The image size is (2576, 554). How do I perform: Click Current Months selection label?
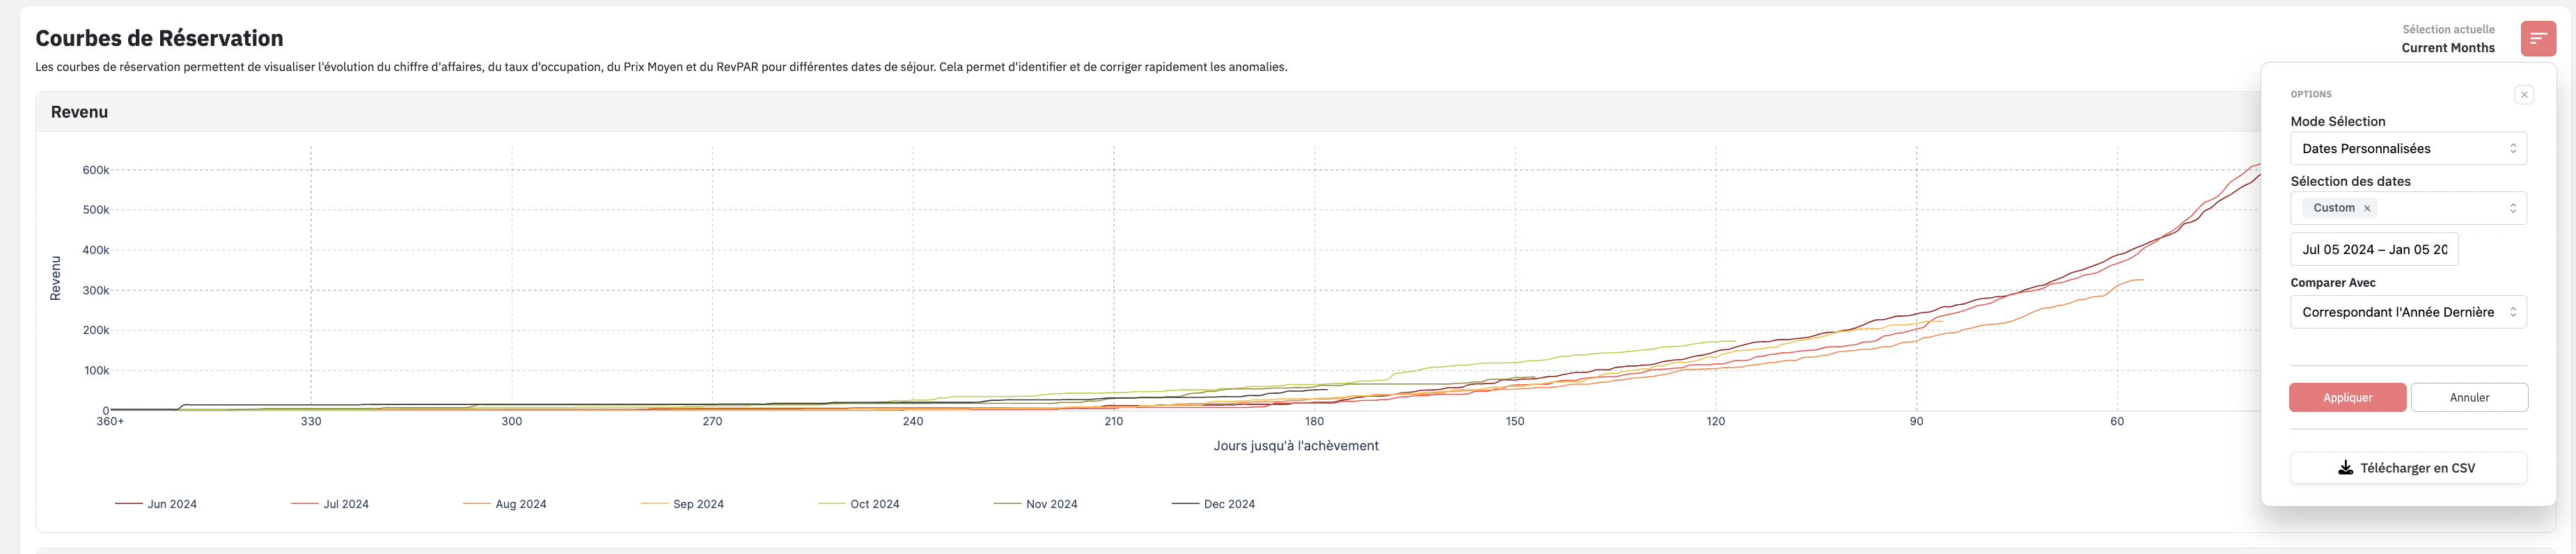(2448, 48)
